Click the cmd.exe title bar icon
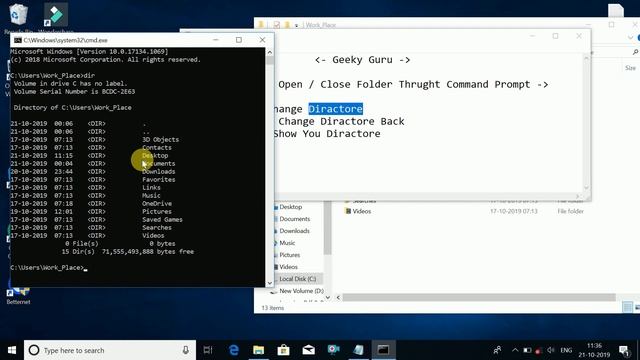This screenshot has width=640, height=360. 18,40
